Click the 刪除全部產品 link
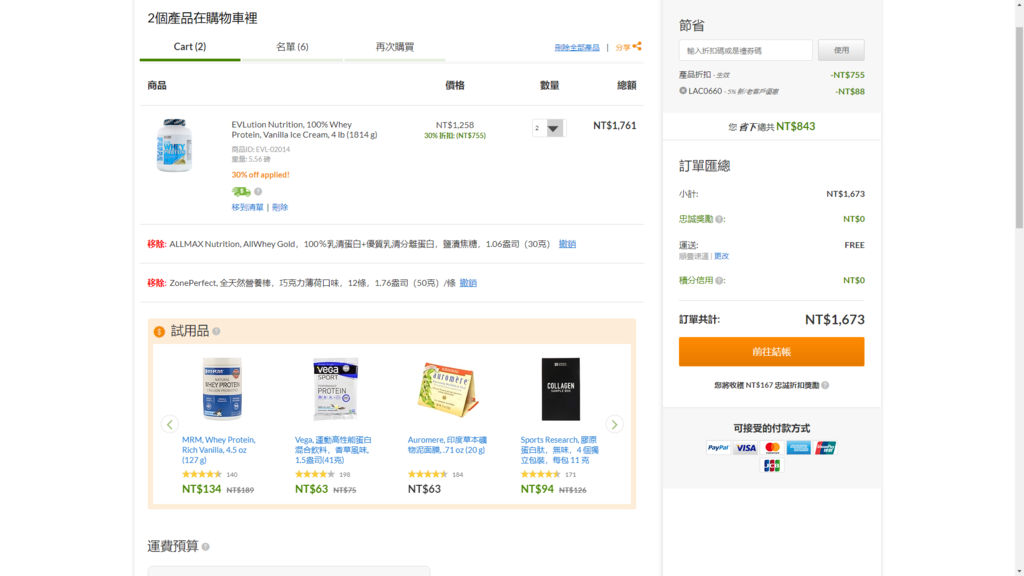 coord(577,48)
